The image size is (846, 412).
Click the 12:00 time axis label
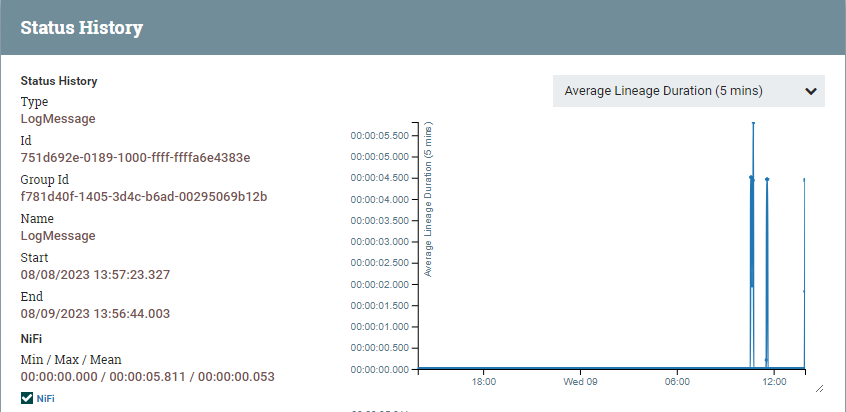click(x=774, y=382)
